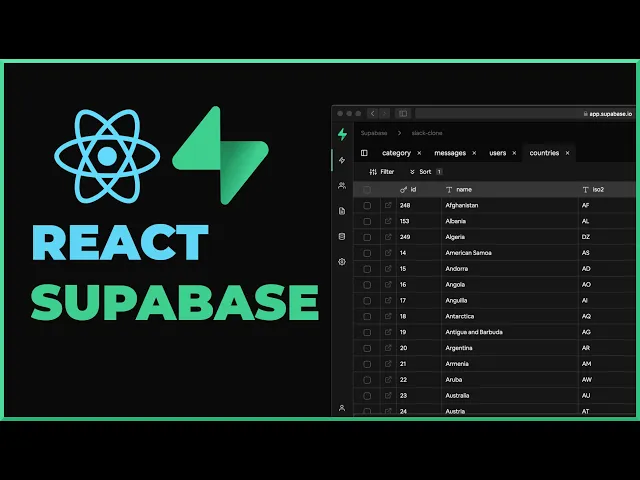
Task: Expand the Armenia row icon
Action: tap(388, 364)
